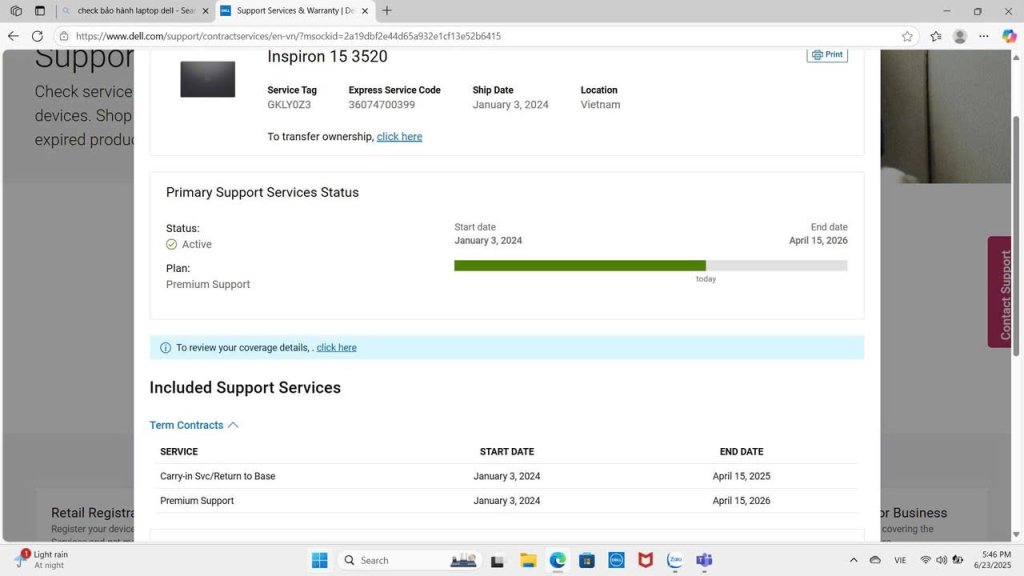Open the Favorites list icon

pos(936,36)
